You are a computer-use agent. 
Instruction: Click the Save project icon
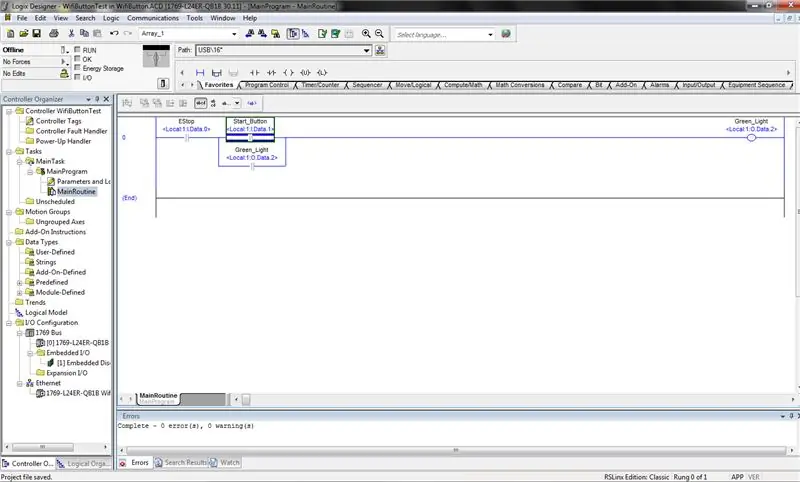pyautogui.click(x=37, y=33)
